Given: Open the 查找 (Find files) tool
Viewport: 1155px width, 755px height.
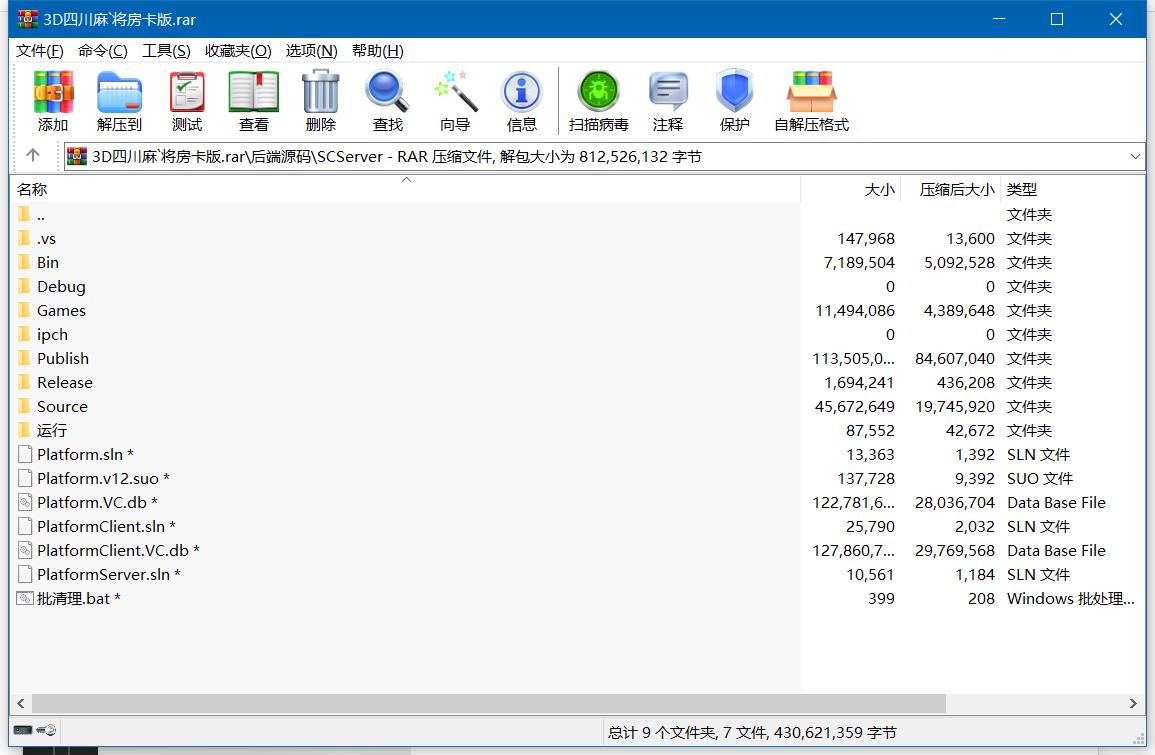Looking at the screenshot, I should click(387, 99).
